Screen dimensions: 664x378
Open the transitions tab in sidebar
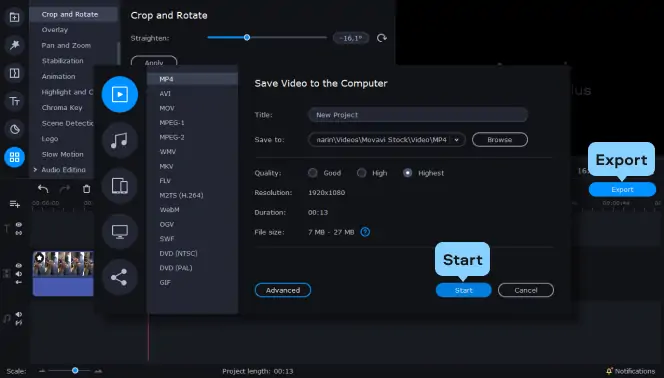click(x=14, y=73)
